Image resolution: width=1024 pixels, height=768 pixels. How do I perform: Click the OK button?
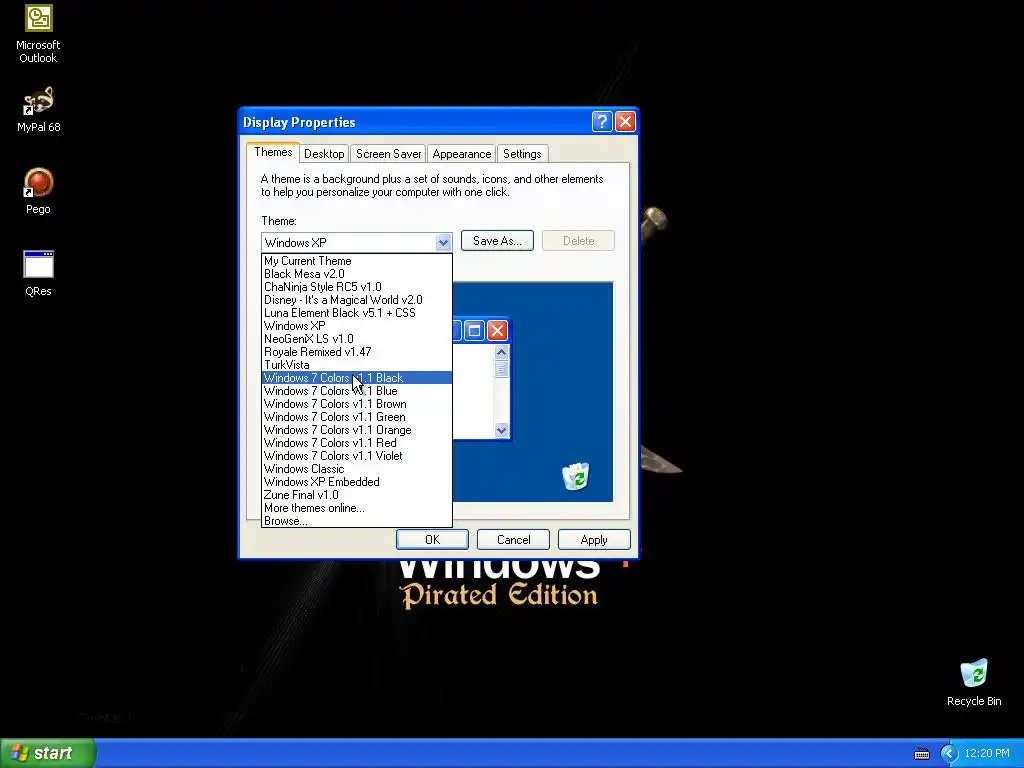coord(432,539)
